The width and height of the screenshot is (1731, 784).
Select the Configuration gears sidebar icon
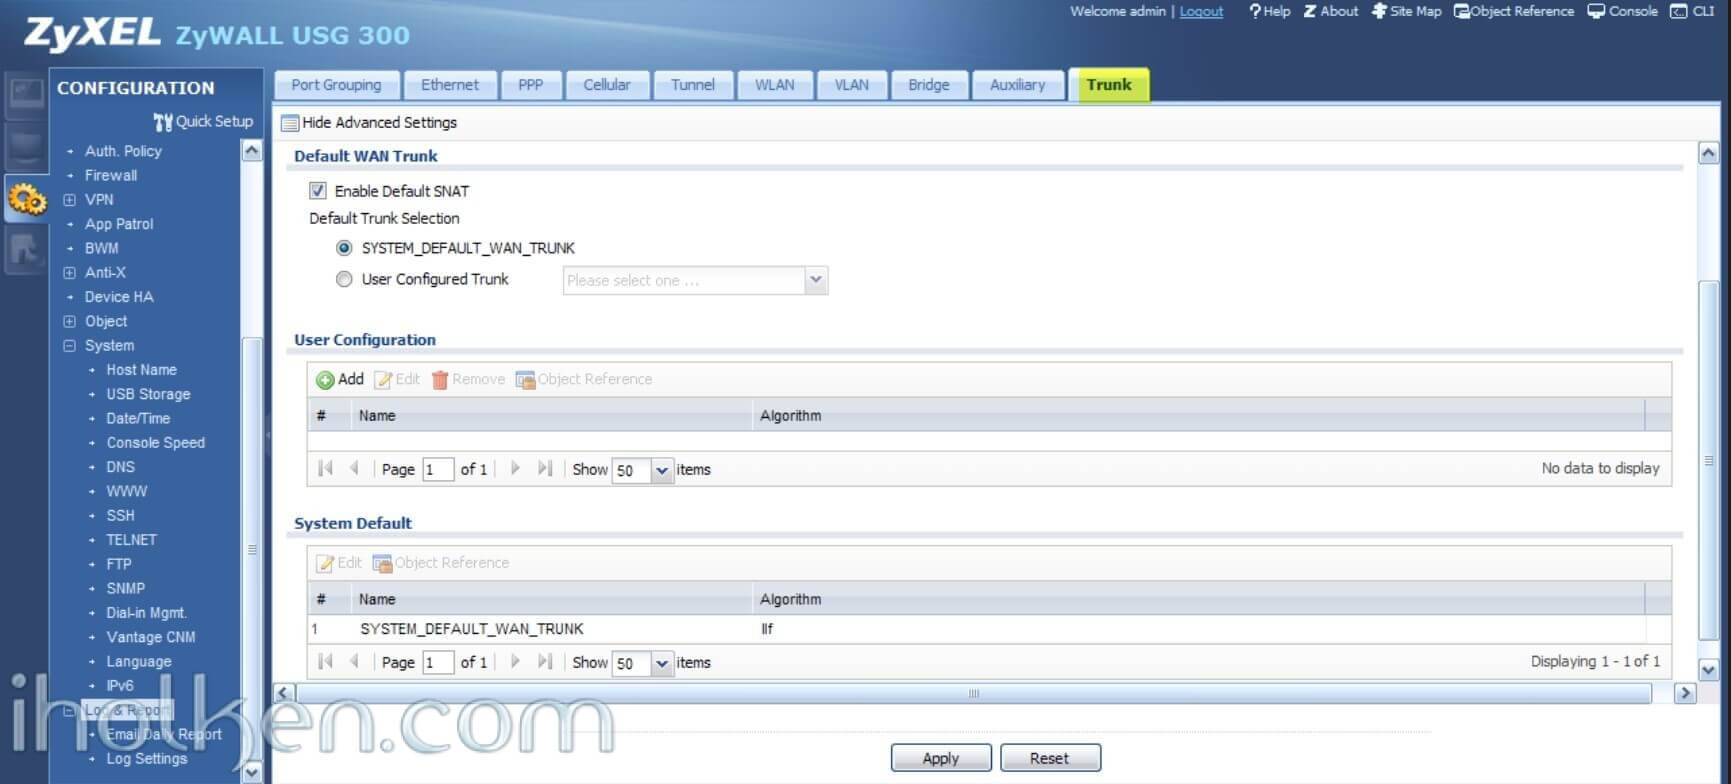click(x=25, y=198)
